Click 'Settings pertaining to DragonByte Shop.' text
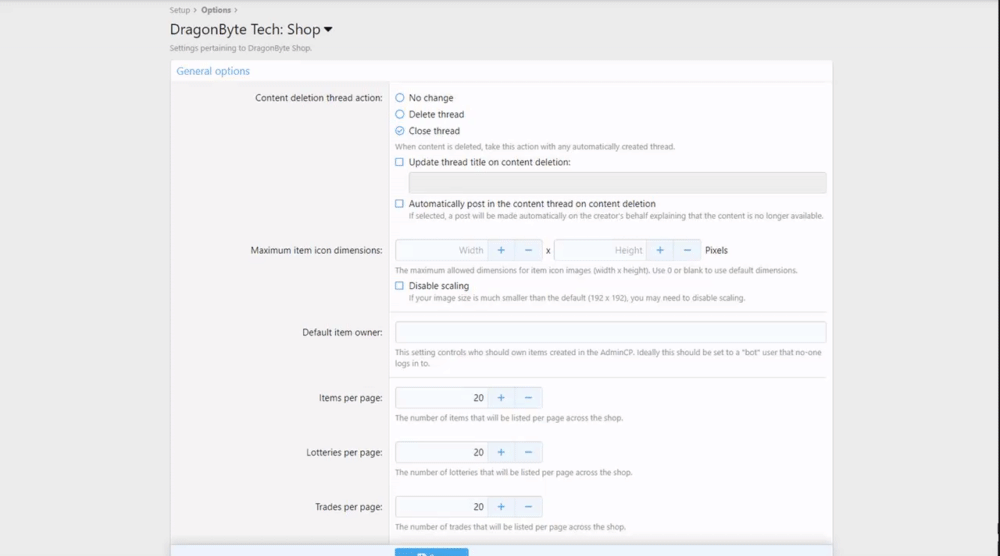This screenshot has width=1000, height=556. 240,48
